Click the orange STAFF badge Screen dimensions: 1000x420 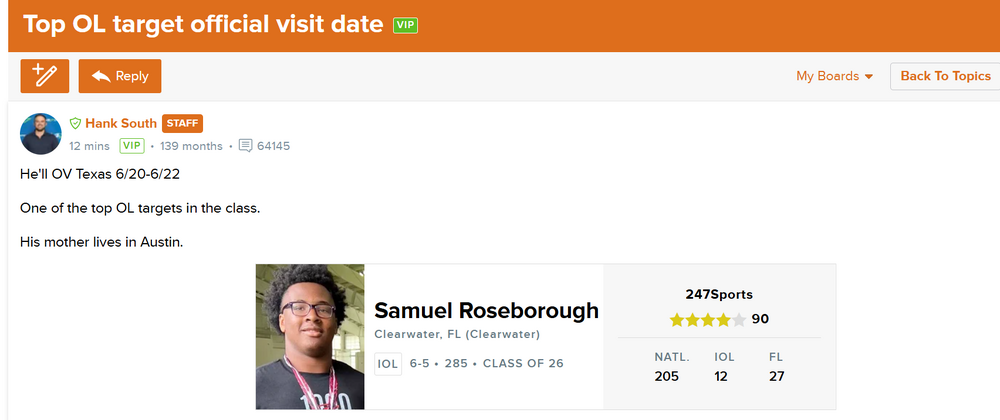click(x=183, y=124)
